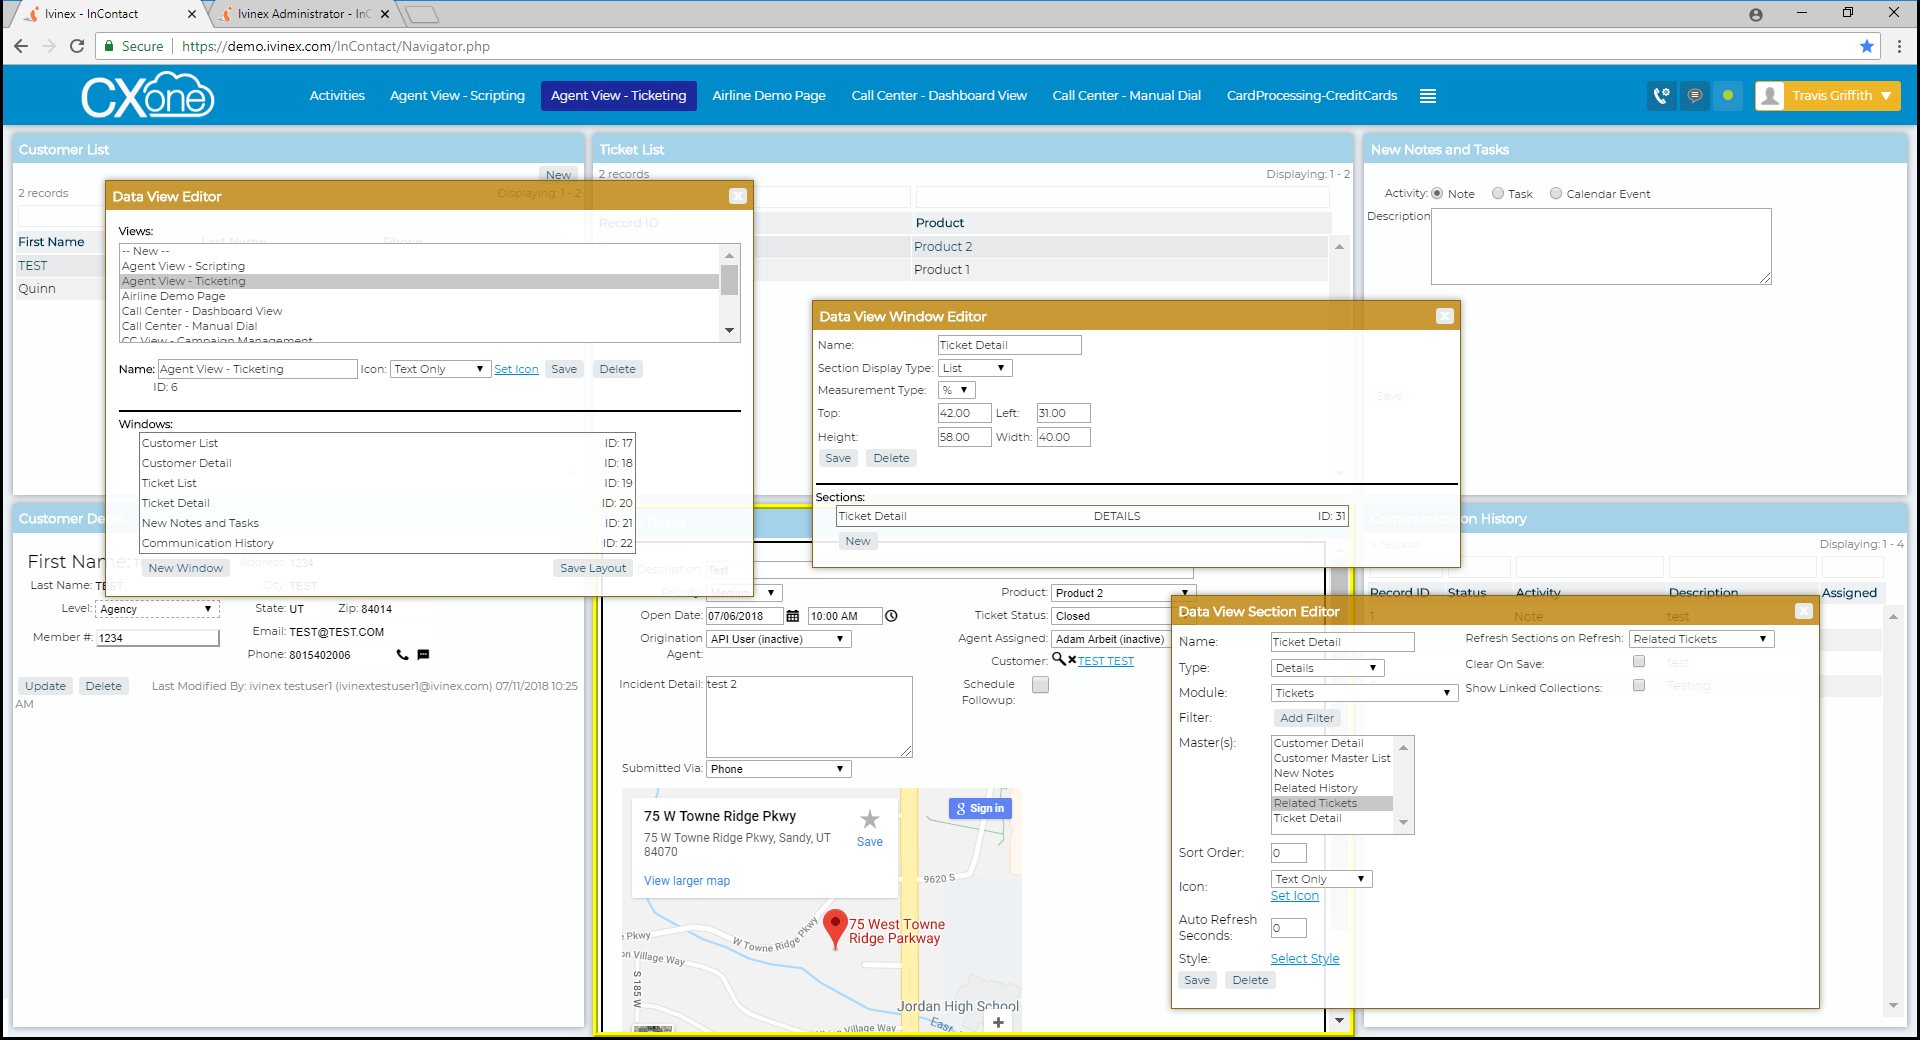Switch to Call Center - Dashboard View tab
This screenshot has height=1040, width=1920.
click(x=939, y=96)
